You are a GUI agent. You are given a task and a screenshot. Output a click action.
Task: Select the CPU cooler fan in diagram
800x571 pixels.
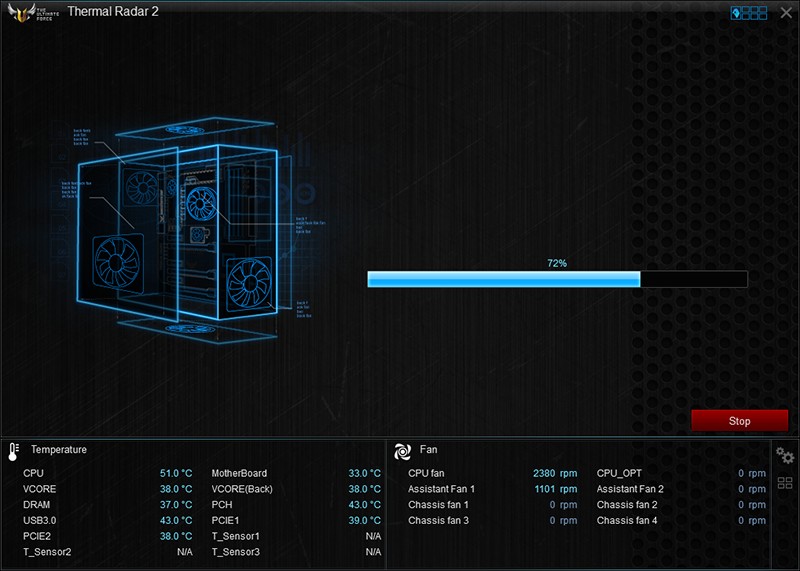[202, 203]
